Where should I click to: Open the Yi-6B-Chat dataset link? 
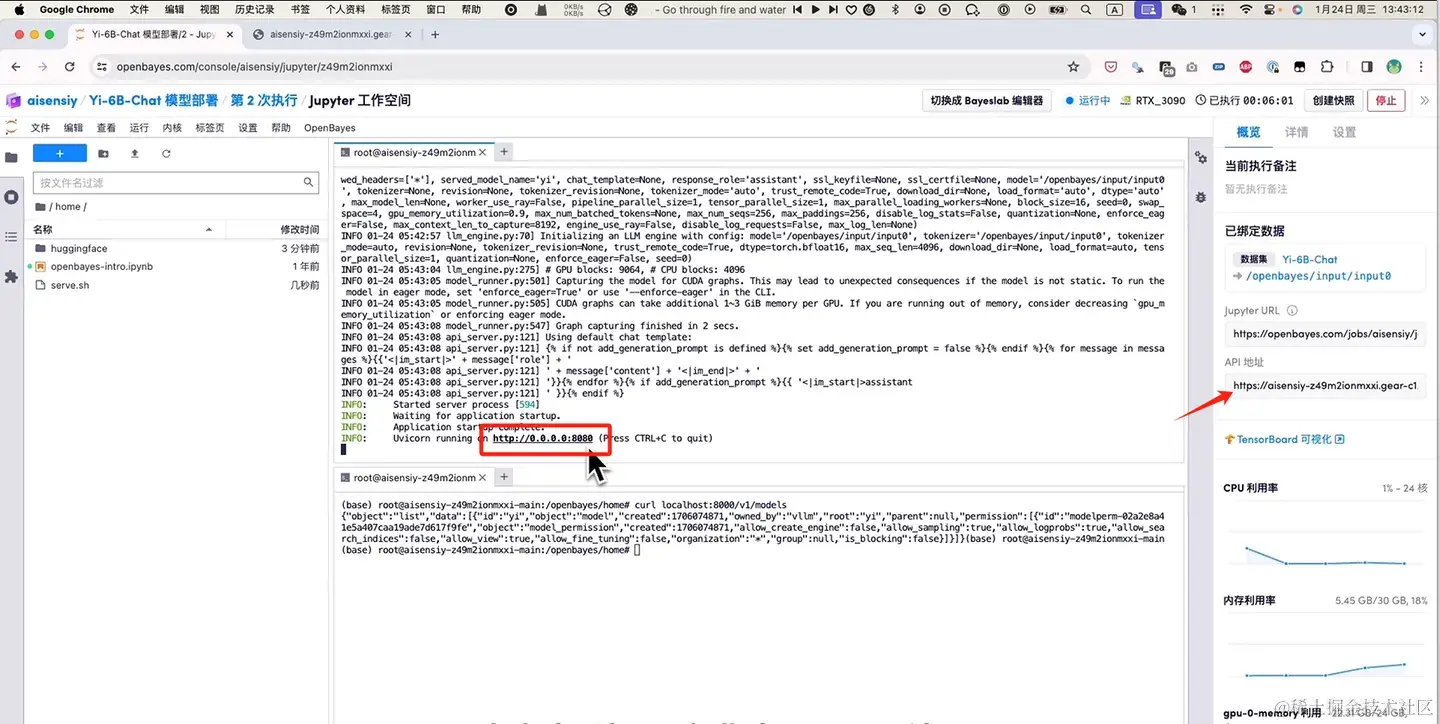coord(1310,259)
